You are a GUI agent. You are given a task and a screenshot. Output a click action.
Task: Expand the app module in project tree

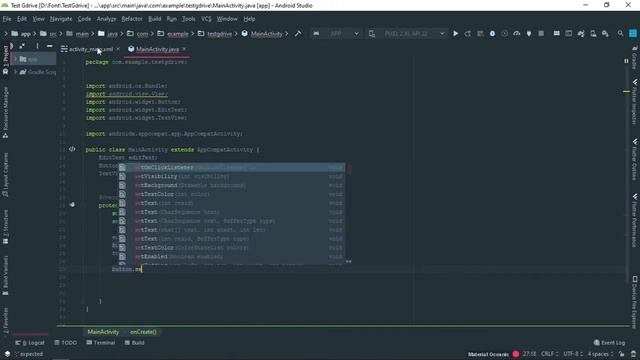click(x=16, y=59)
